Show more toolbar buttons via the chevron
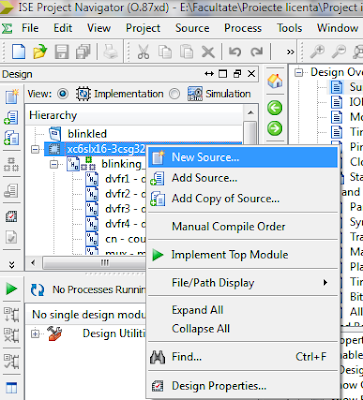The height and width of the screenshot is (400, 363). (290, 52)
